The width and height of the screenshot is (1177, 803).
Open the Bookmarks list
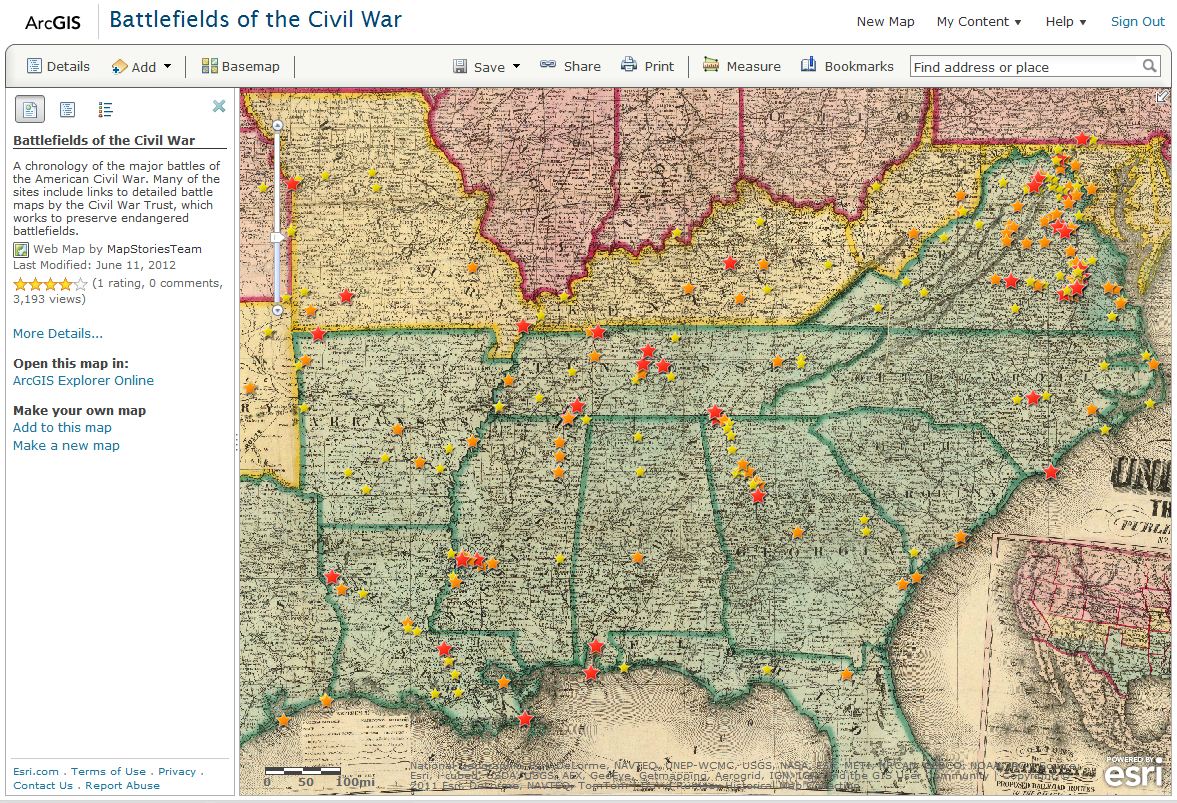pyautogui.click(x=847, y=66)
